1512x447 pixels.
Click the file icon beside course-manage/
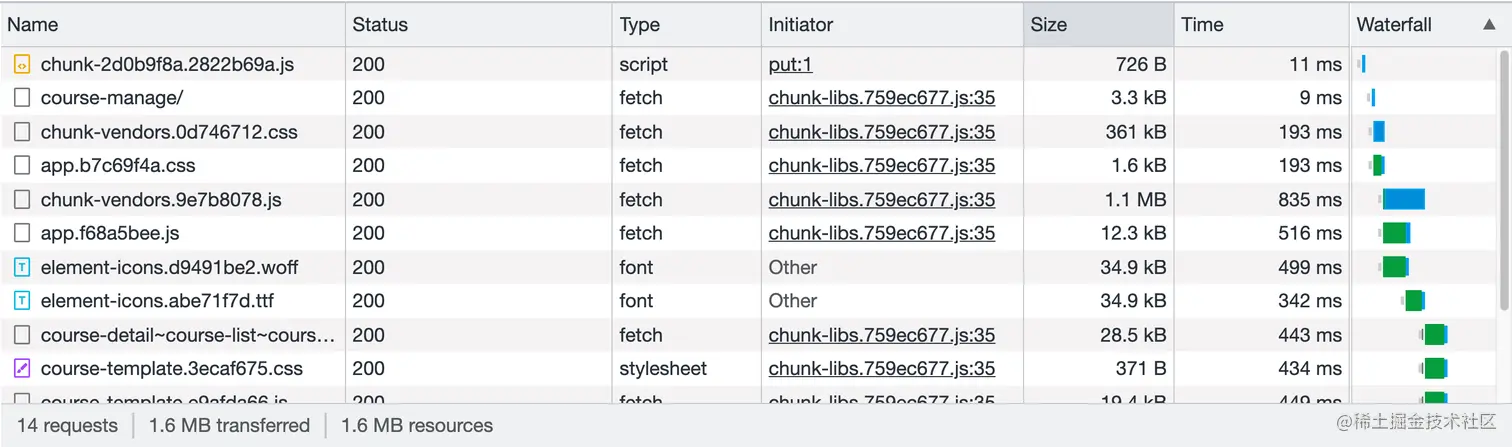(x=21, y=98)
